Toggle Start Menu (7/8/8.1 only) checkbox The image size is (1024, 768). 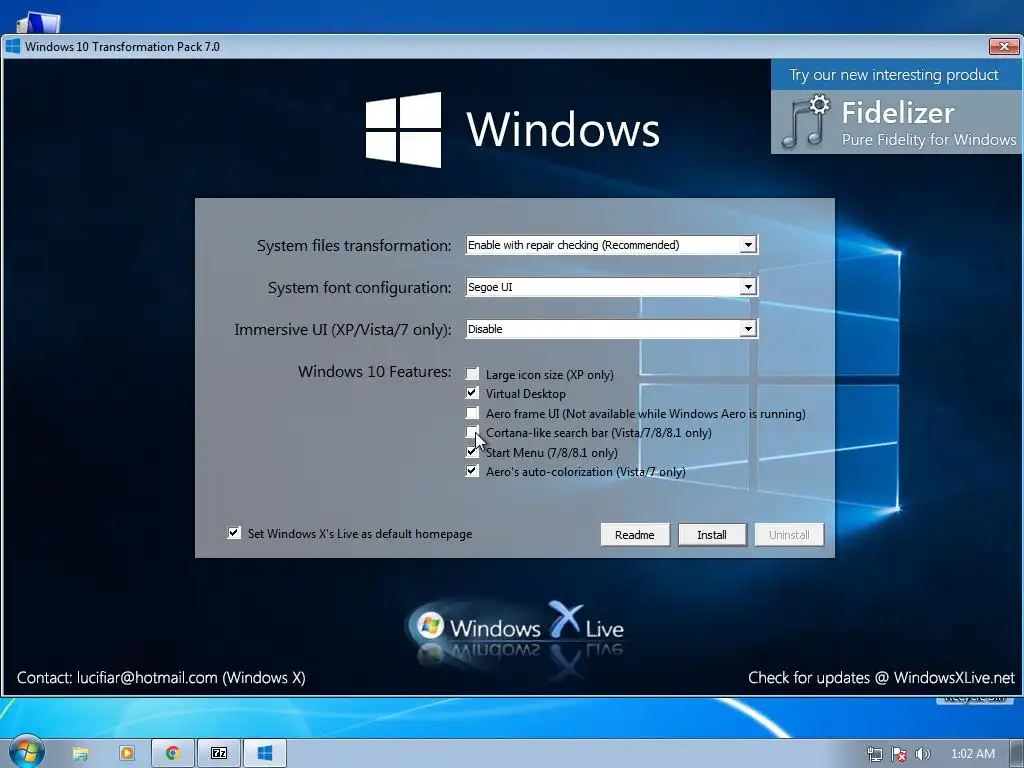click(x=471, y=452)
